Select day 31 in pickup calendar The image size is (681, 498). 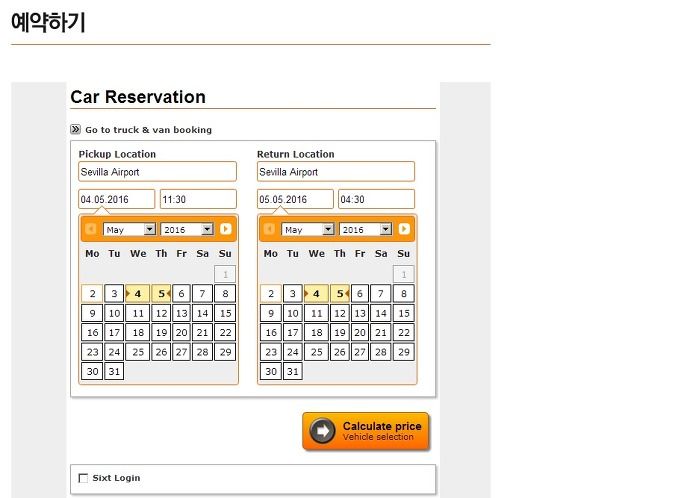point(114,371)
